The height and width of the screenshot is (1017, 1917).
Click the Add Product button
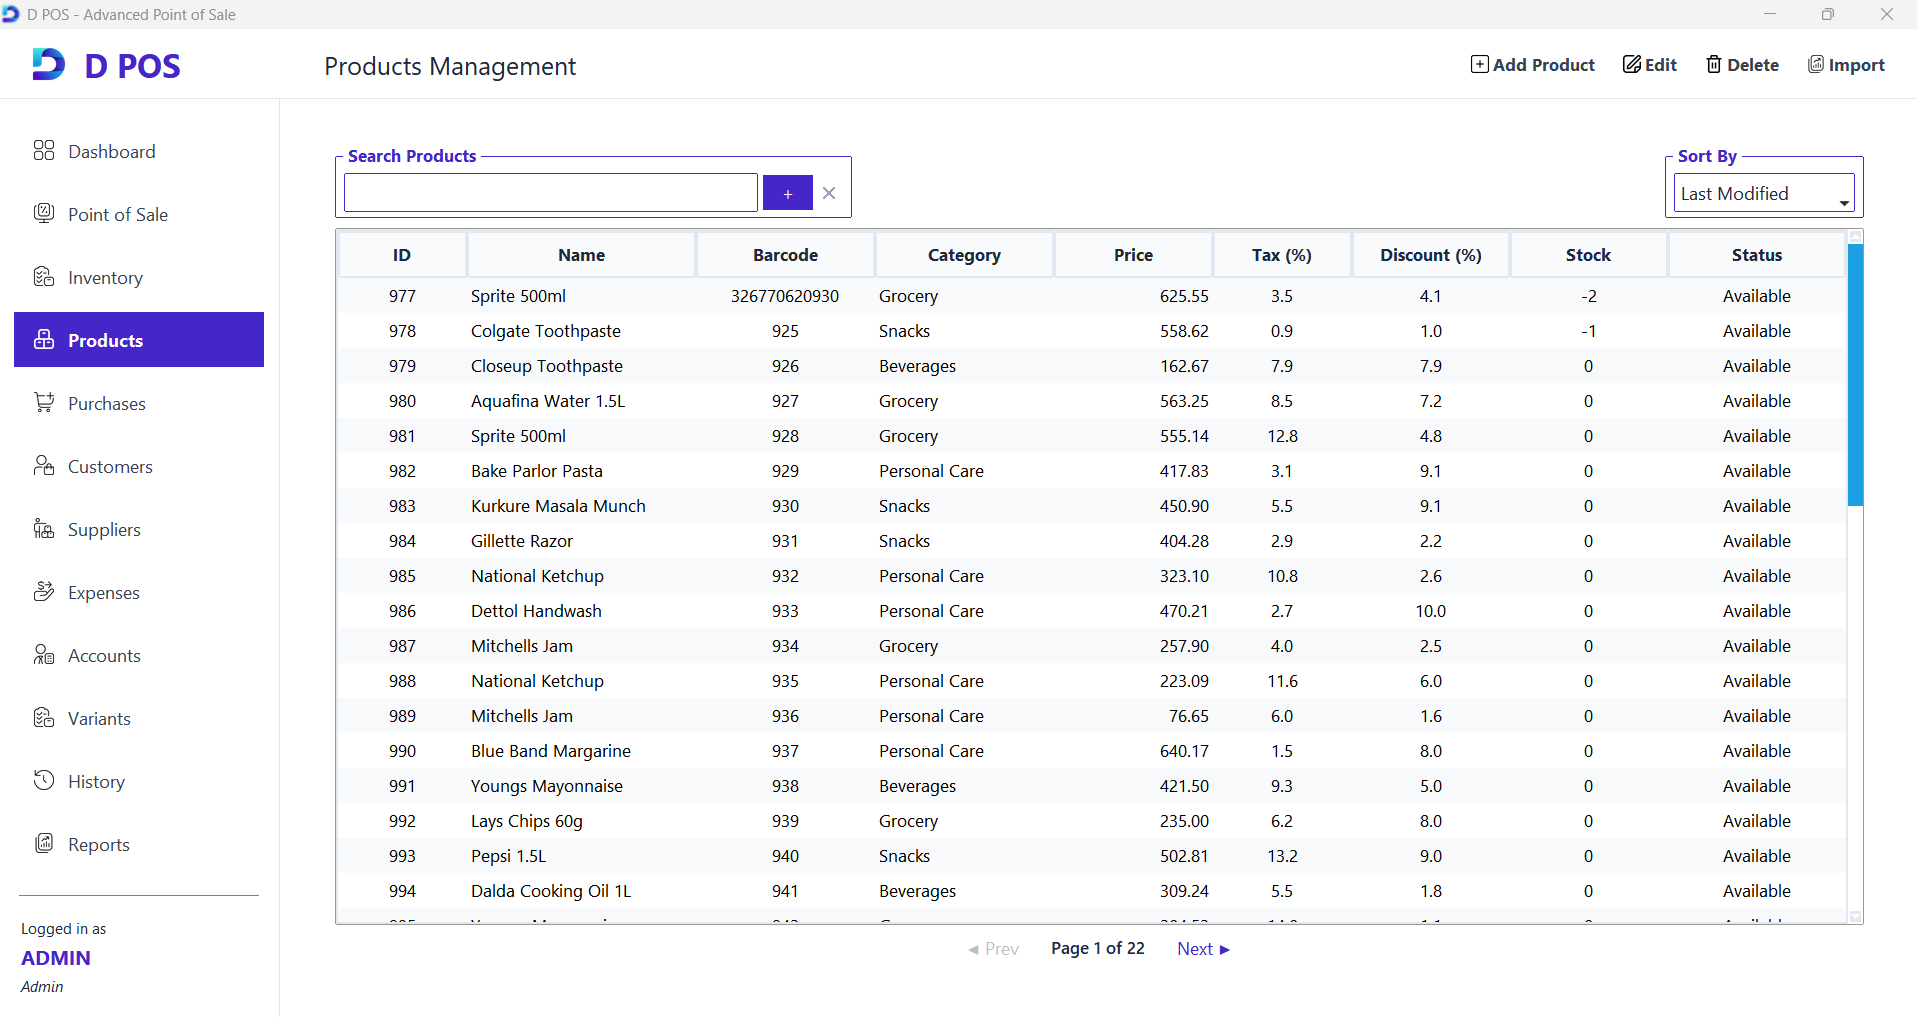tap(1533, 65)
